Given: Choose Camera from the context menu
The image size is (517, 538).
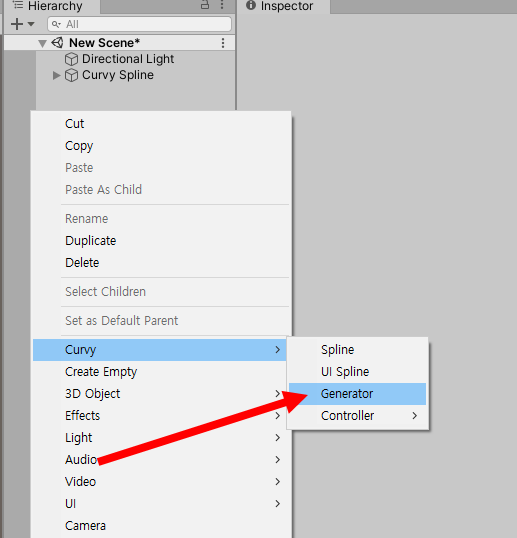Looking at the screenshot, I should (160, 525).
